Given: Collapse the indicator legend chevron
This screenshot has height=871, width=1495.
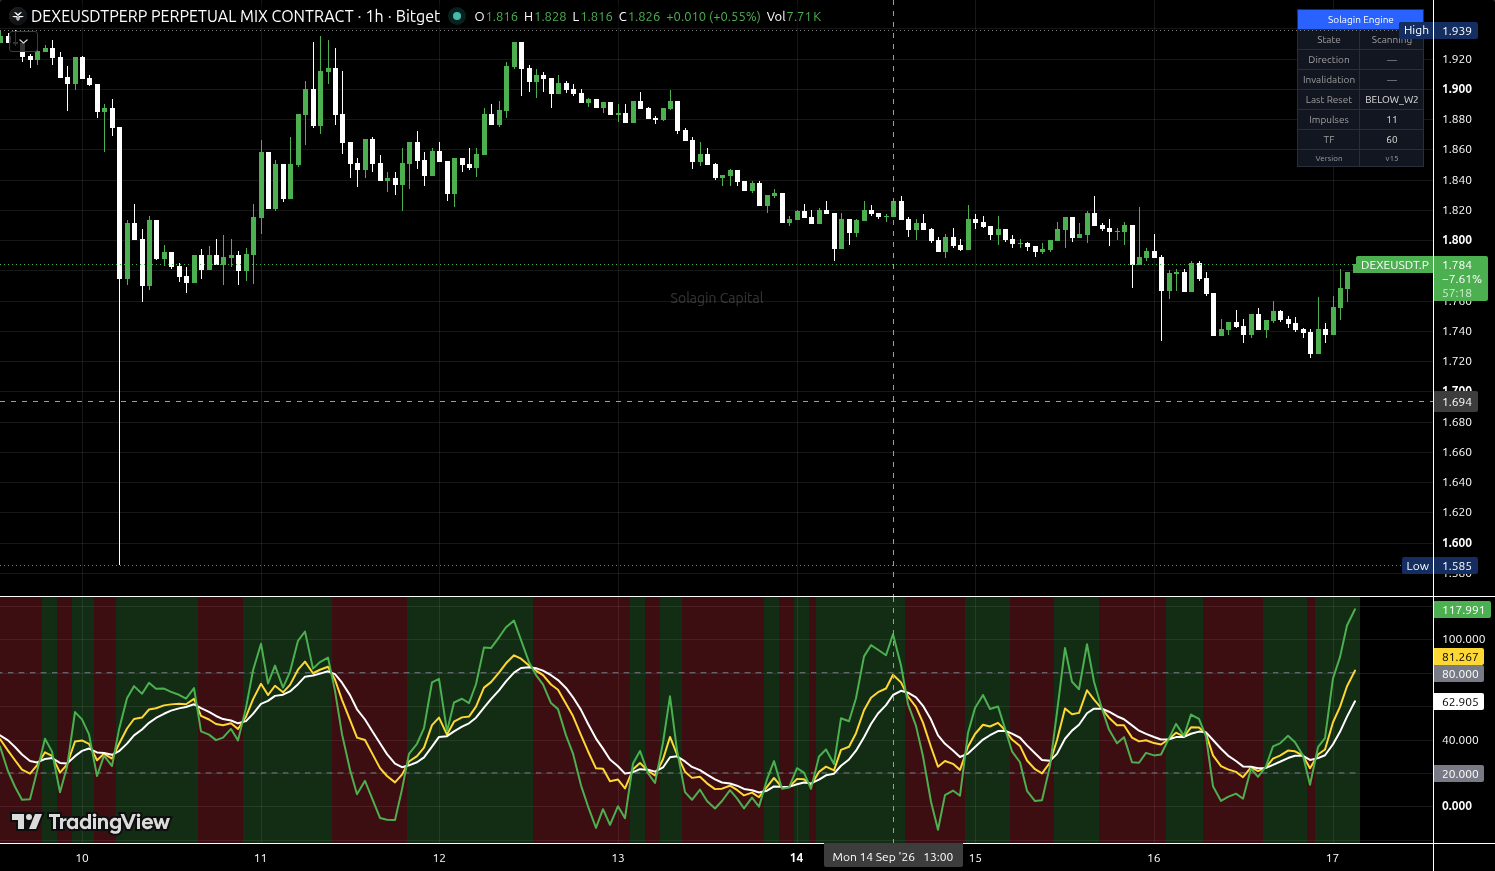Looking at the screenshot, I should pyautogui.click(x=22, y=42).
